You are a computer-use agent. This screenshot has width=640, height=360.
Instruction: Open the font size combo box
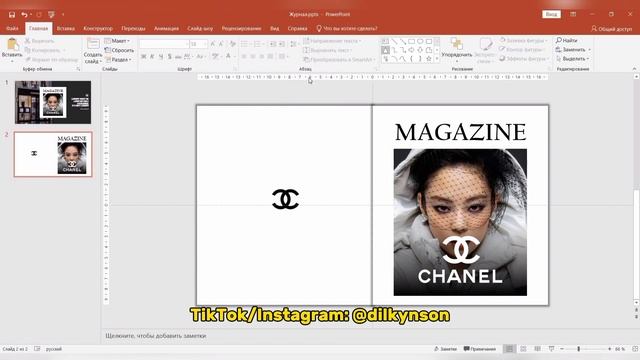198,44
